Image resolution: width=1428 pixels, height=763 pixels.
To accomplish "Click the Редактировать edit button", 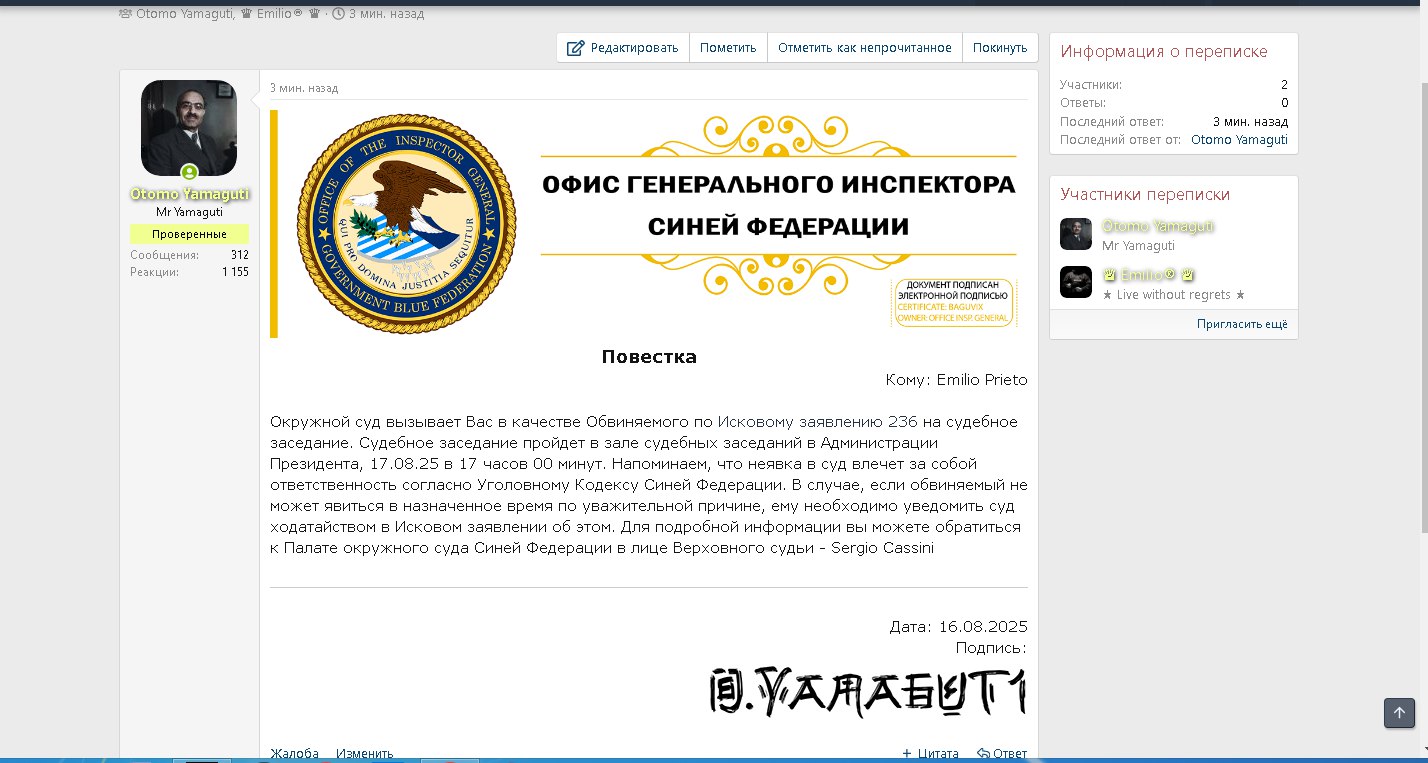I will pyautogui.click(x=623, y=48).
